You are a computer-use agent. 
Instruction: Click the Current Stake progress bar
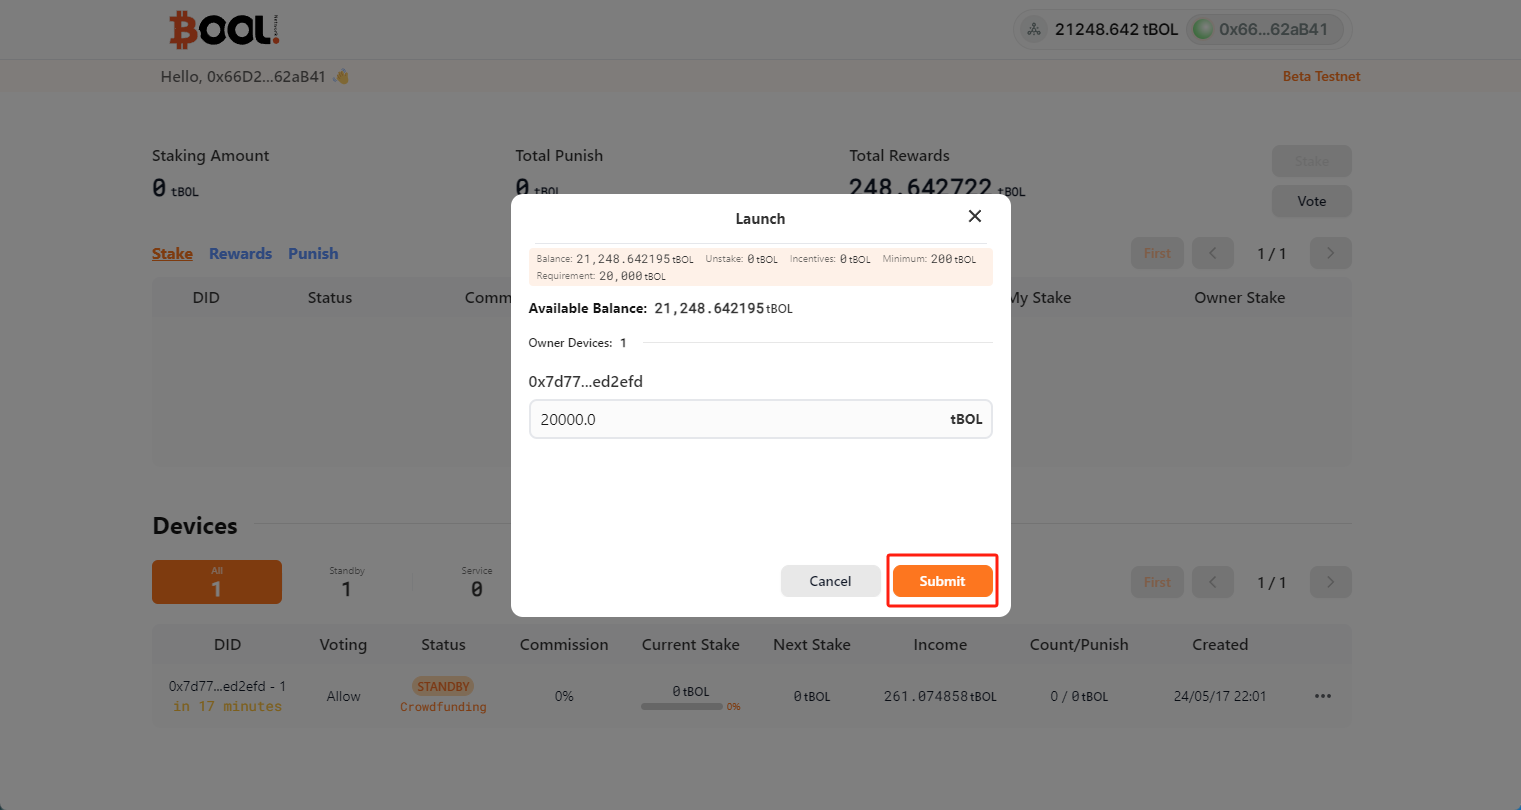683,706
